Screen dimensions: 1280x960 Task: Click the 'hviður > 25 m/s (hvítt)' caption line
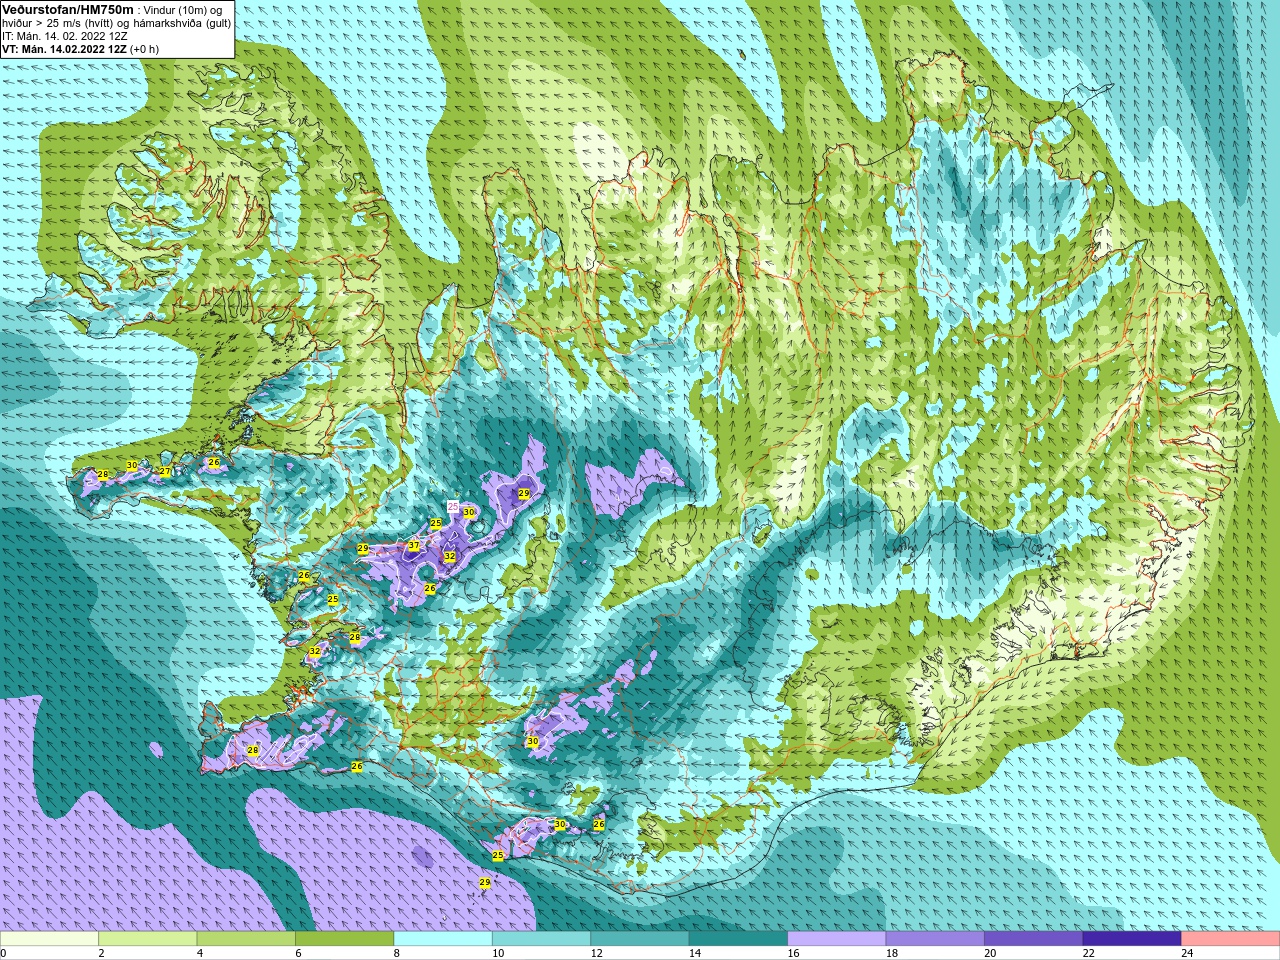(116, 23)
